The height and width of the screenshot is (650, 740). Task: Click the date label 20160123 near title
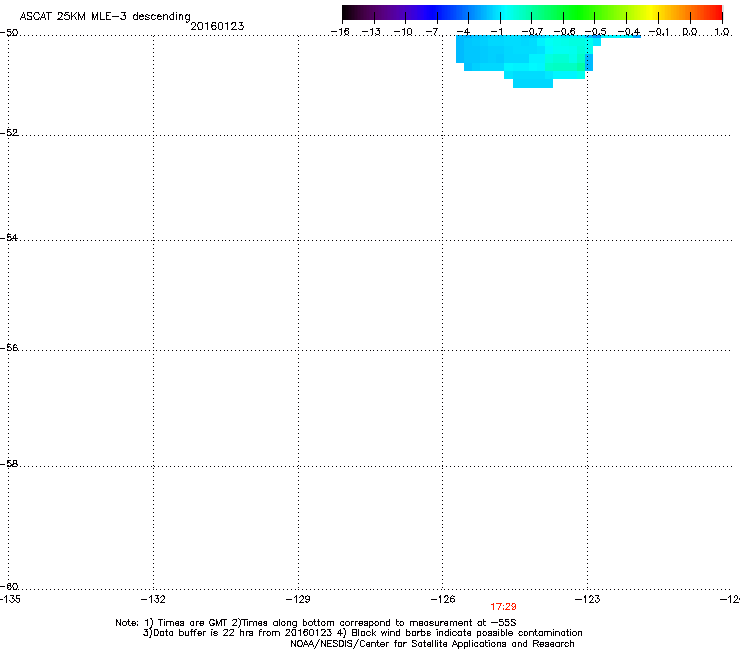point(217,26)
